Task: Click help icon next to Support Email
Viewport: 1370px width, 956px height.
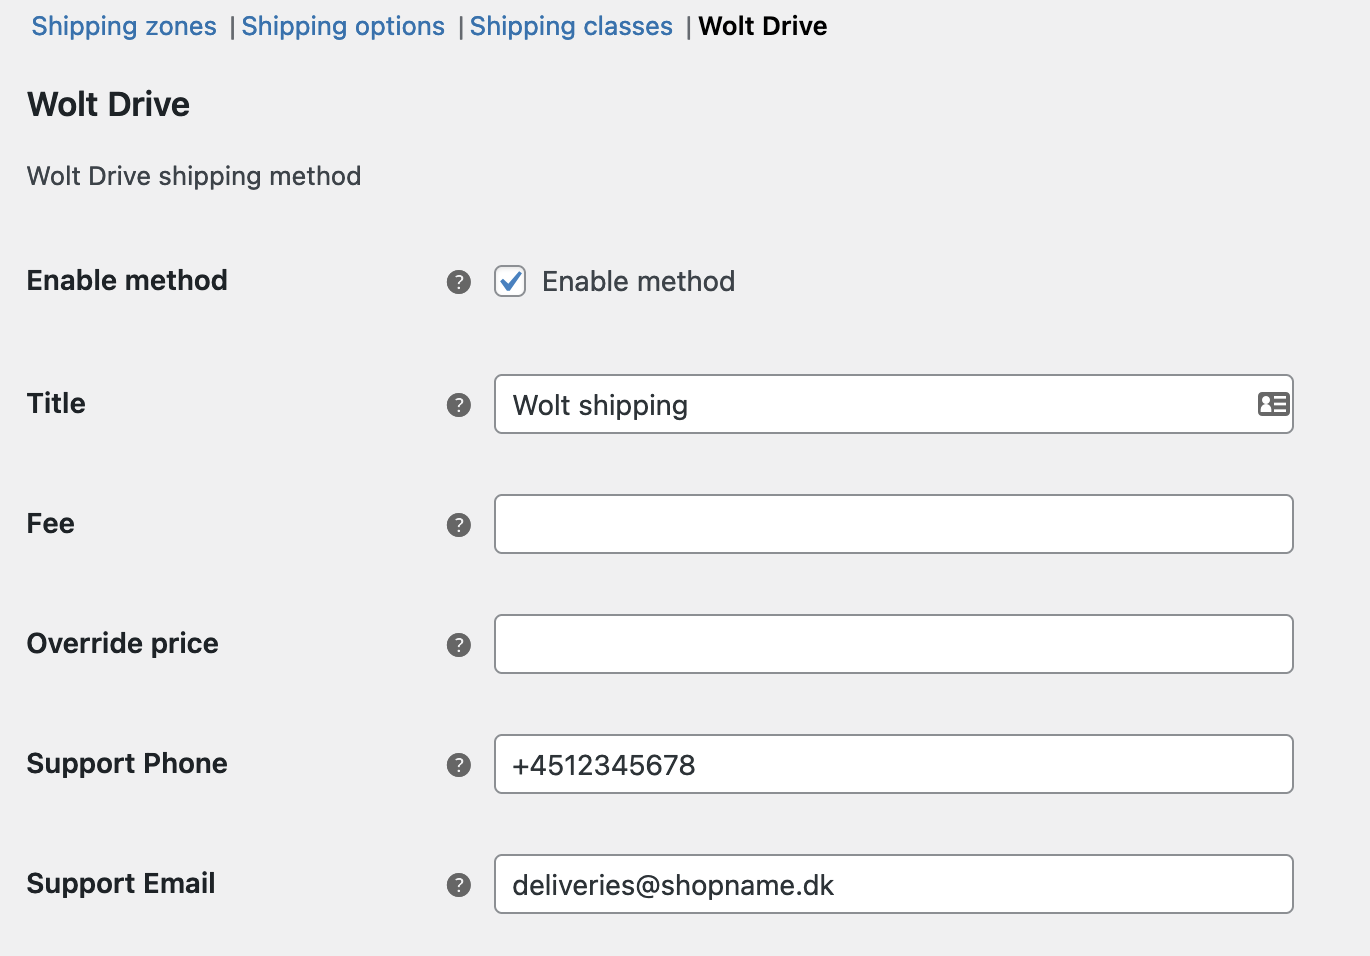Action: click(459, 885)
